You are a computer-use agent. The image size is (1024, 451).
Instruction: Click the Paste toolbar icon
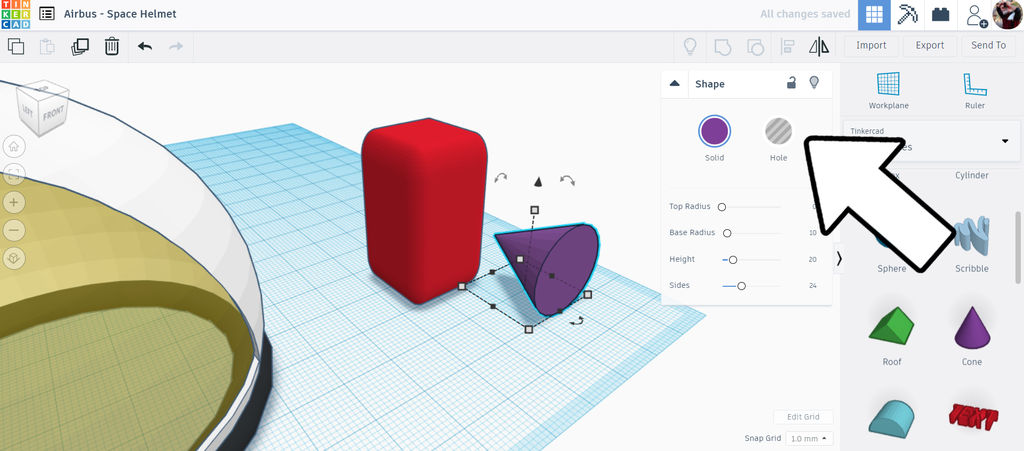pos(47,46)
